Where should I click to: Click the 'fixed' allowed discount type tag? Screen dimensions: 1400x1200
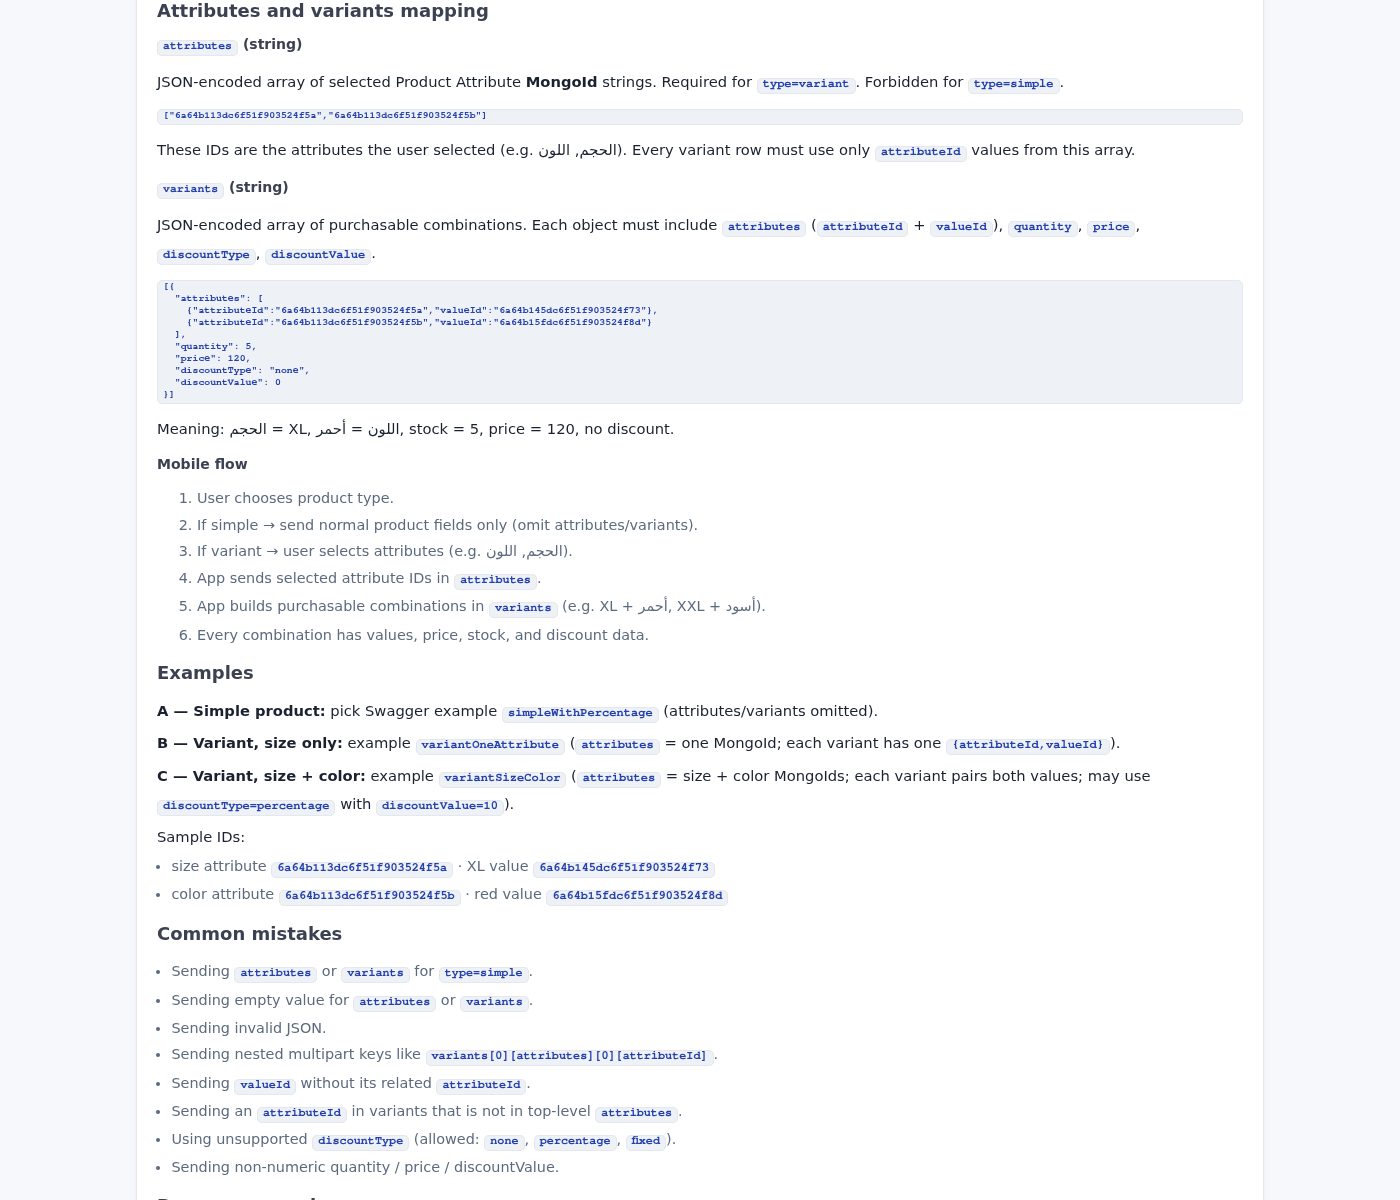point(646,1141)
